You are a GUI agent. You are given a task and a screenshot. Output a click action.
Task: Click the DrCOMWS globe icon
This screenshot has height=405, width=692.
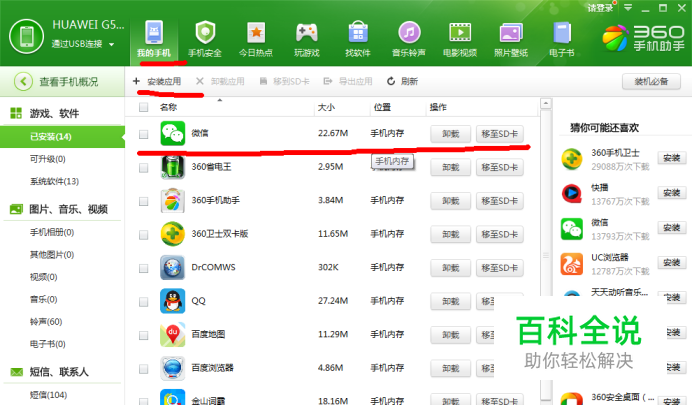pos(173,267)
